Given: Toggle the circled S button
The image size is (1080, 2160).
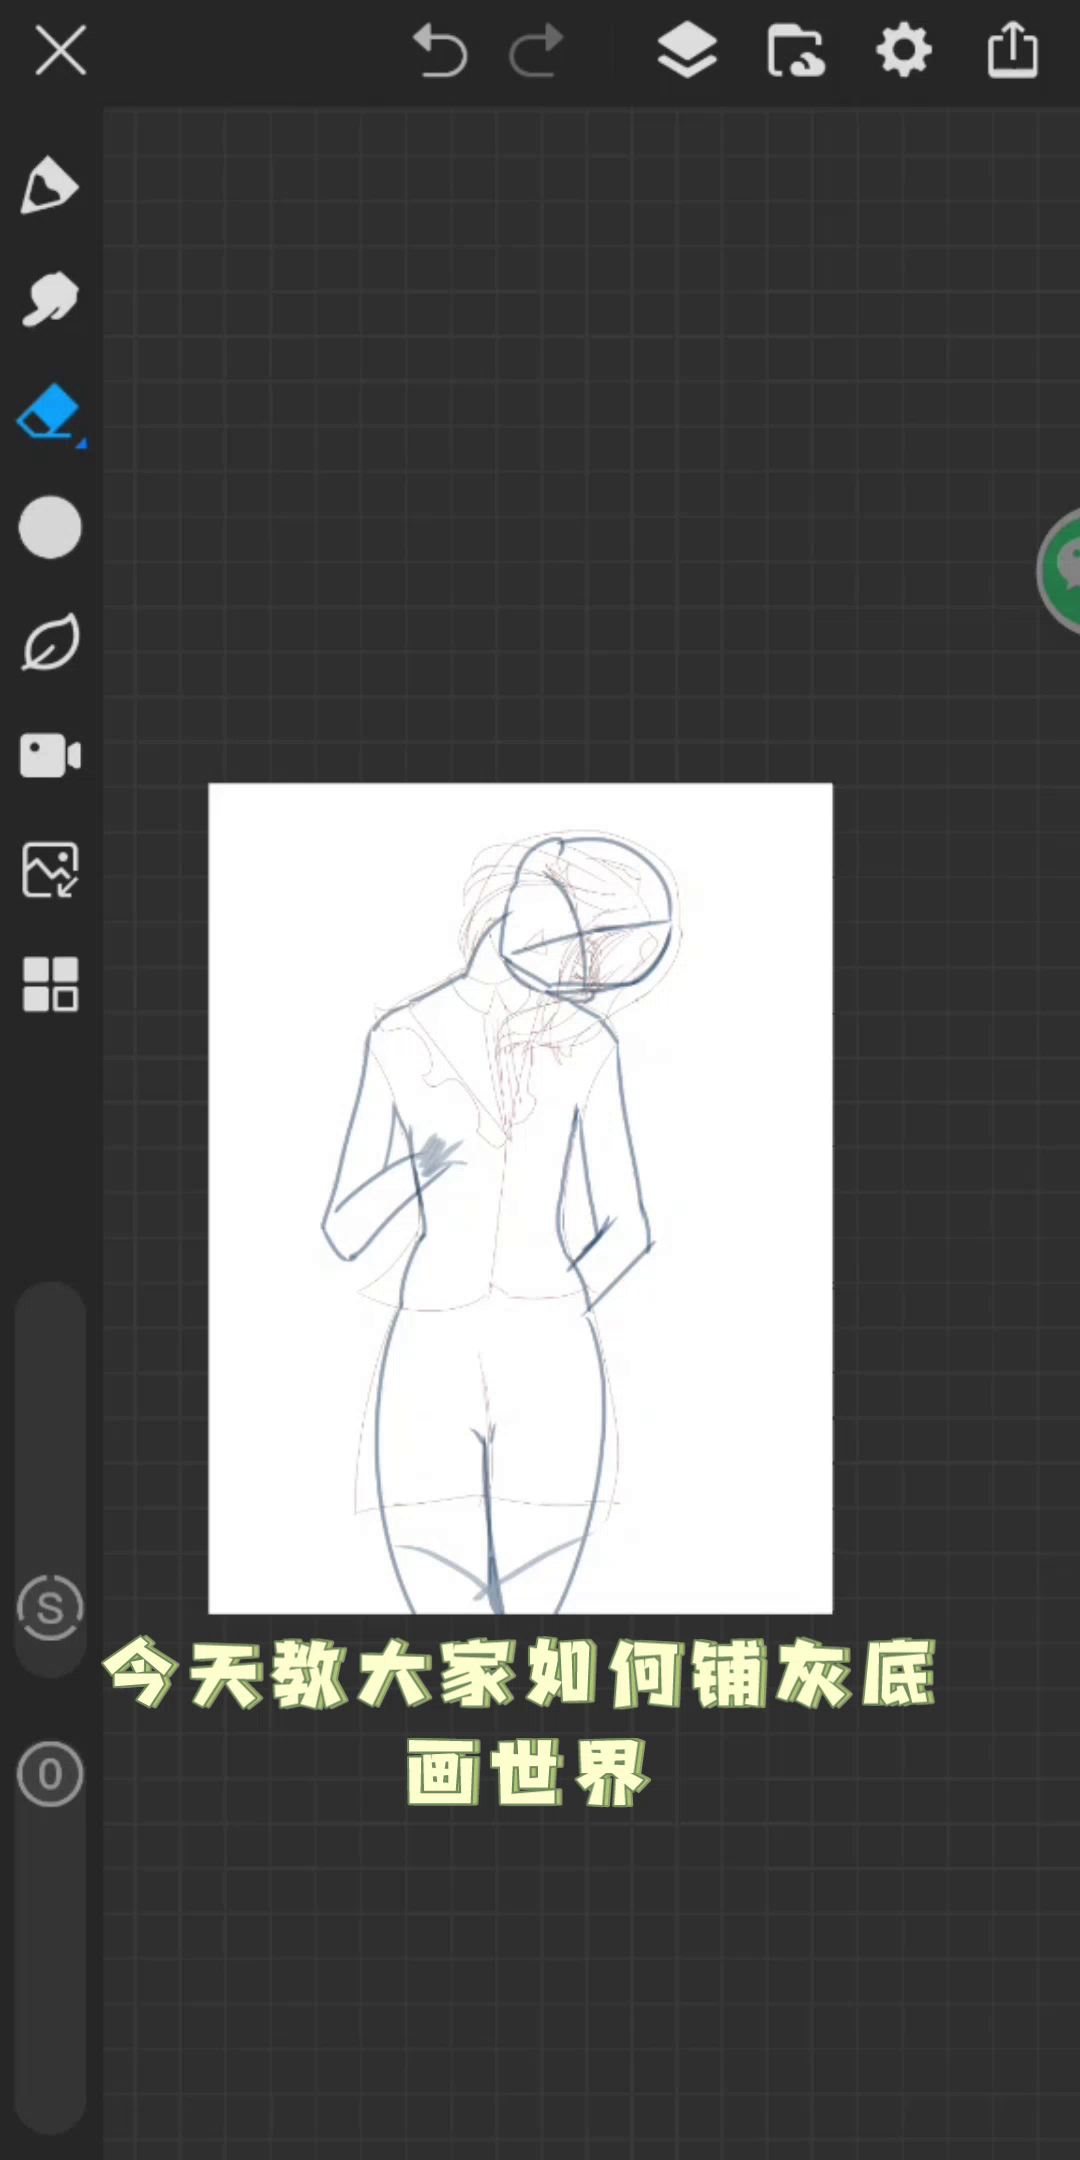Looking at the screenshot, I should [50, 1608].
